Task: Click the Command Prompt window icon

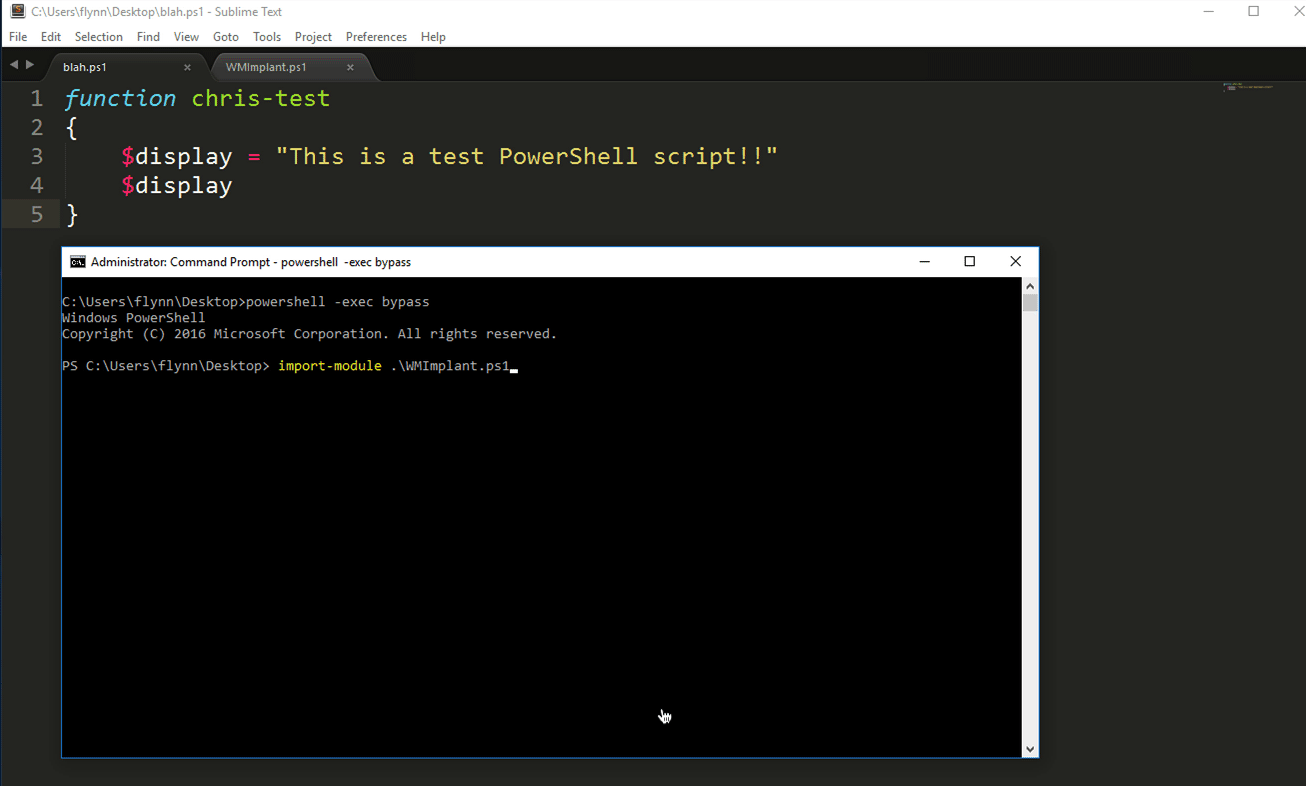Action: click(78, 262)
